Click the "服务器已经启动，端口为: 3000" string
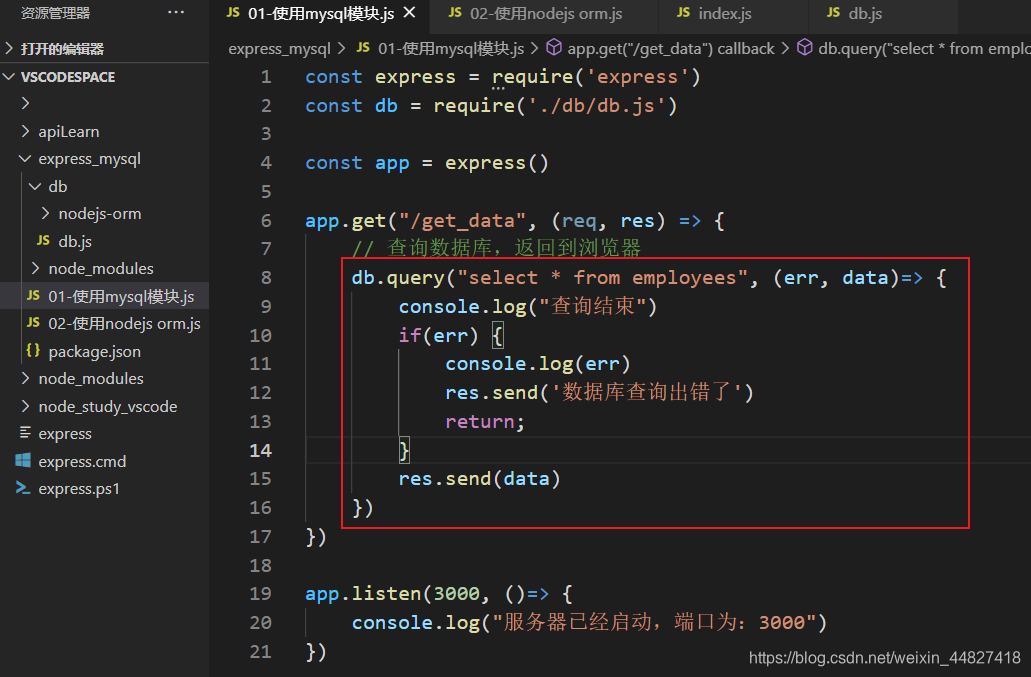Viewport: 1031px width, 677px height. (x=654, y=623)
